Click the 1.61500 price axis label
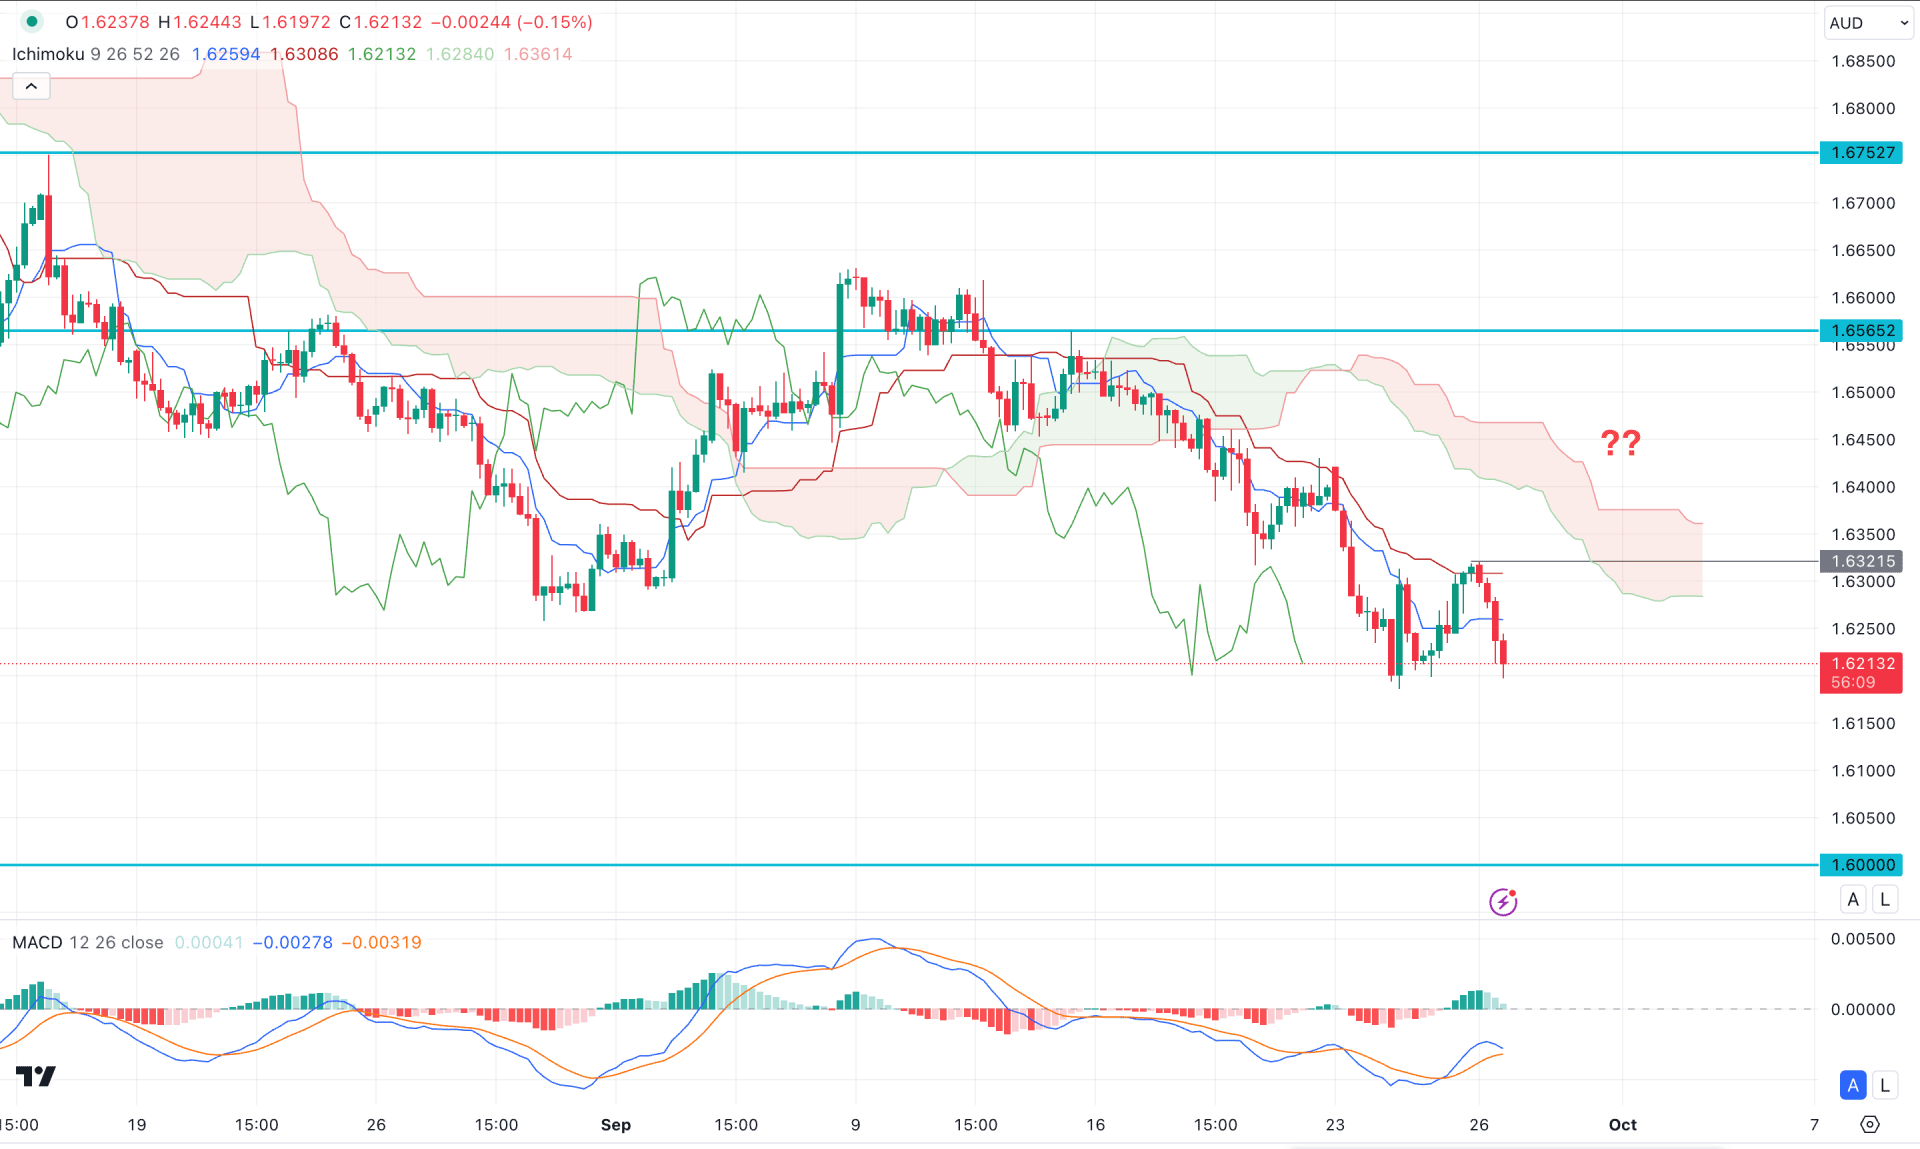Screen dimensions: 1920x1149 pyautogui.click(x=1863, y=723)
